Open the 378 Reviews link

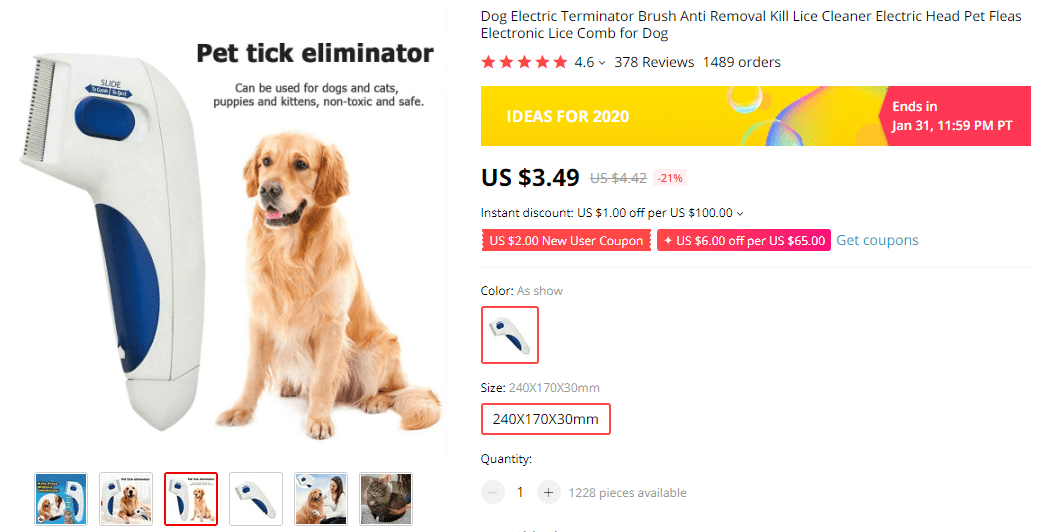pos(654,62)
